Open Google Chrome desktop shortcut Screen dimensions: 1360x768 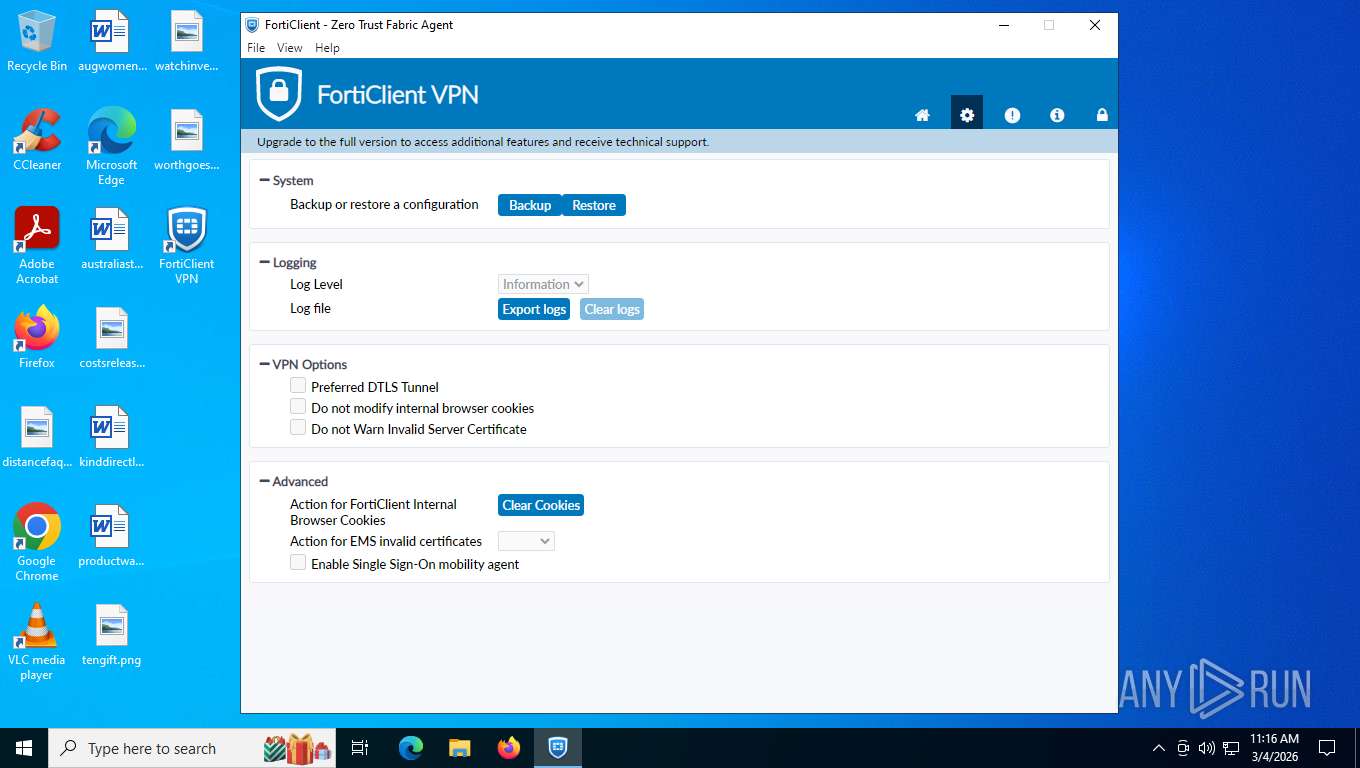click(37, 541)
